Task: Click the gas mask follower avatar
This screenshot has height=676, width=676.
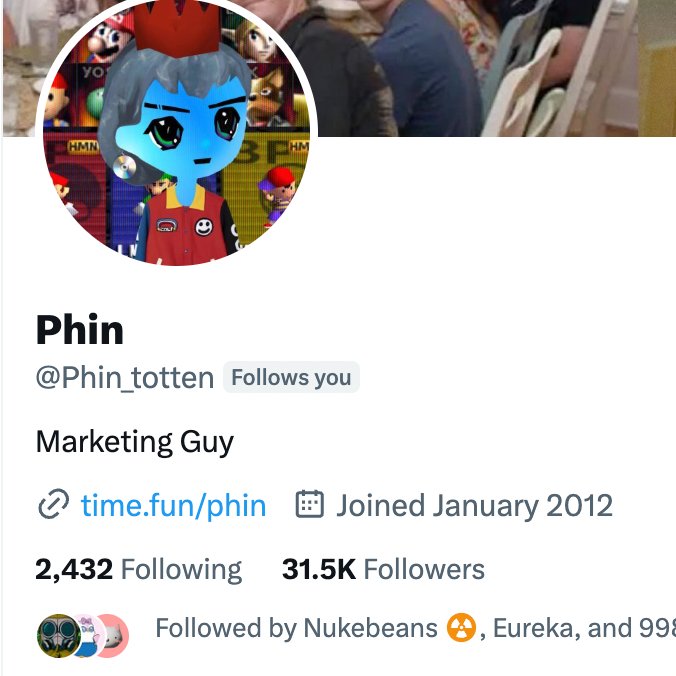Action: [x=59, y=636]
